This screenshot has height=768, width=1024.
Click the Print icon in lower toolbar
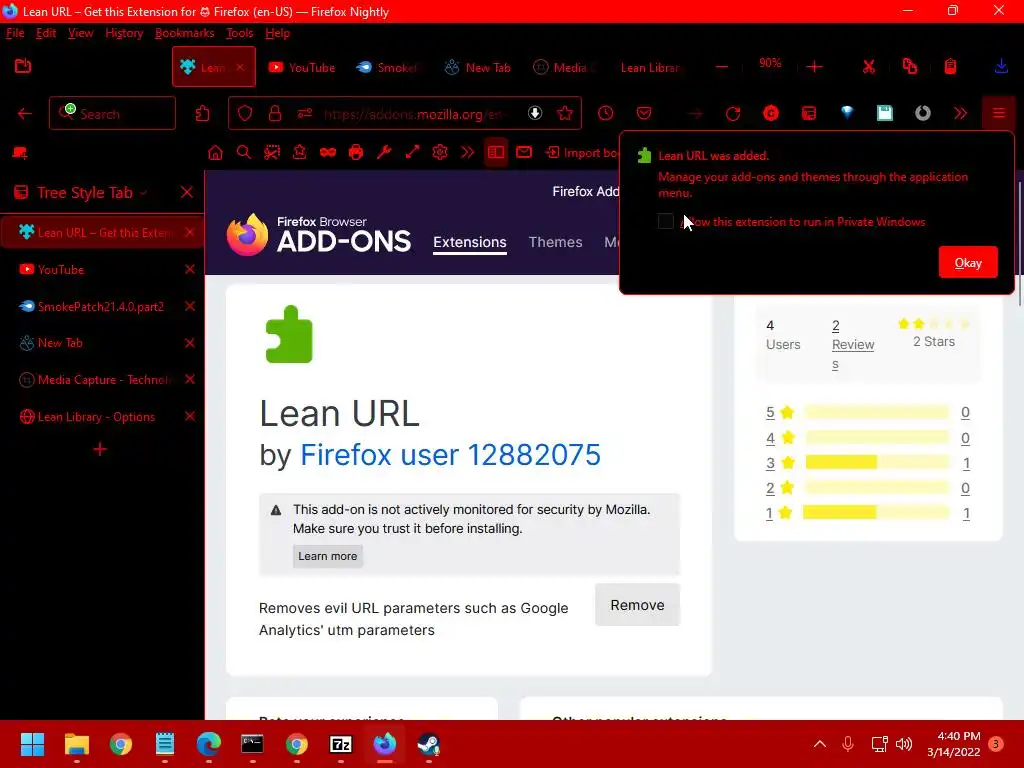point(356,153)
